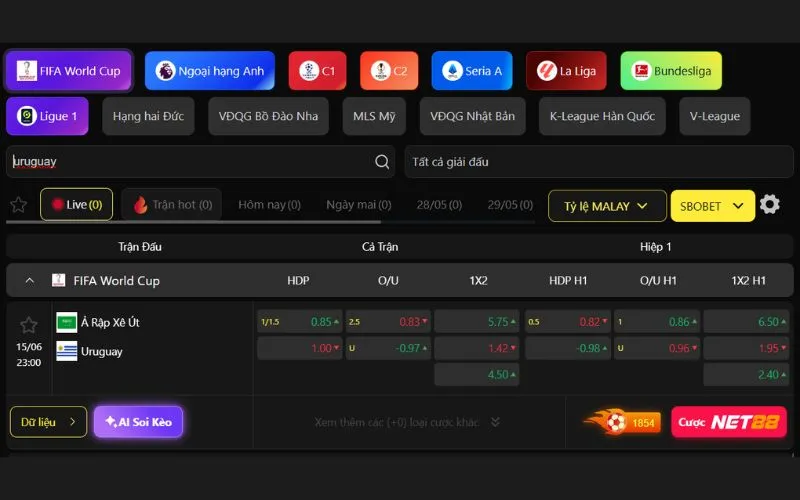Select Ngoại hạng Anh league
Screen dimensions: 800x500
tap(210, 71)
